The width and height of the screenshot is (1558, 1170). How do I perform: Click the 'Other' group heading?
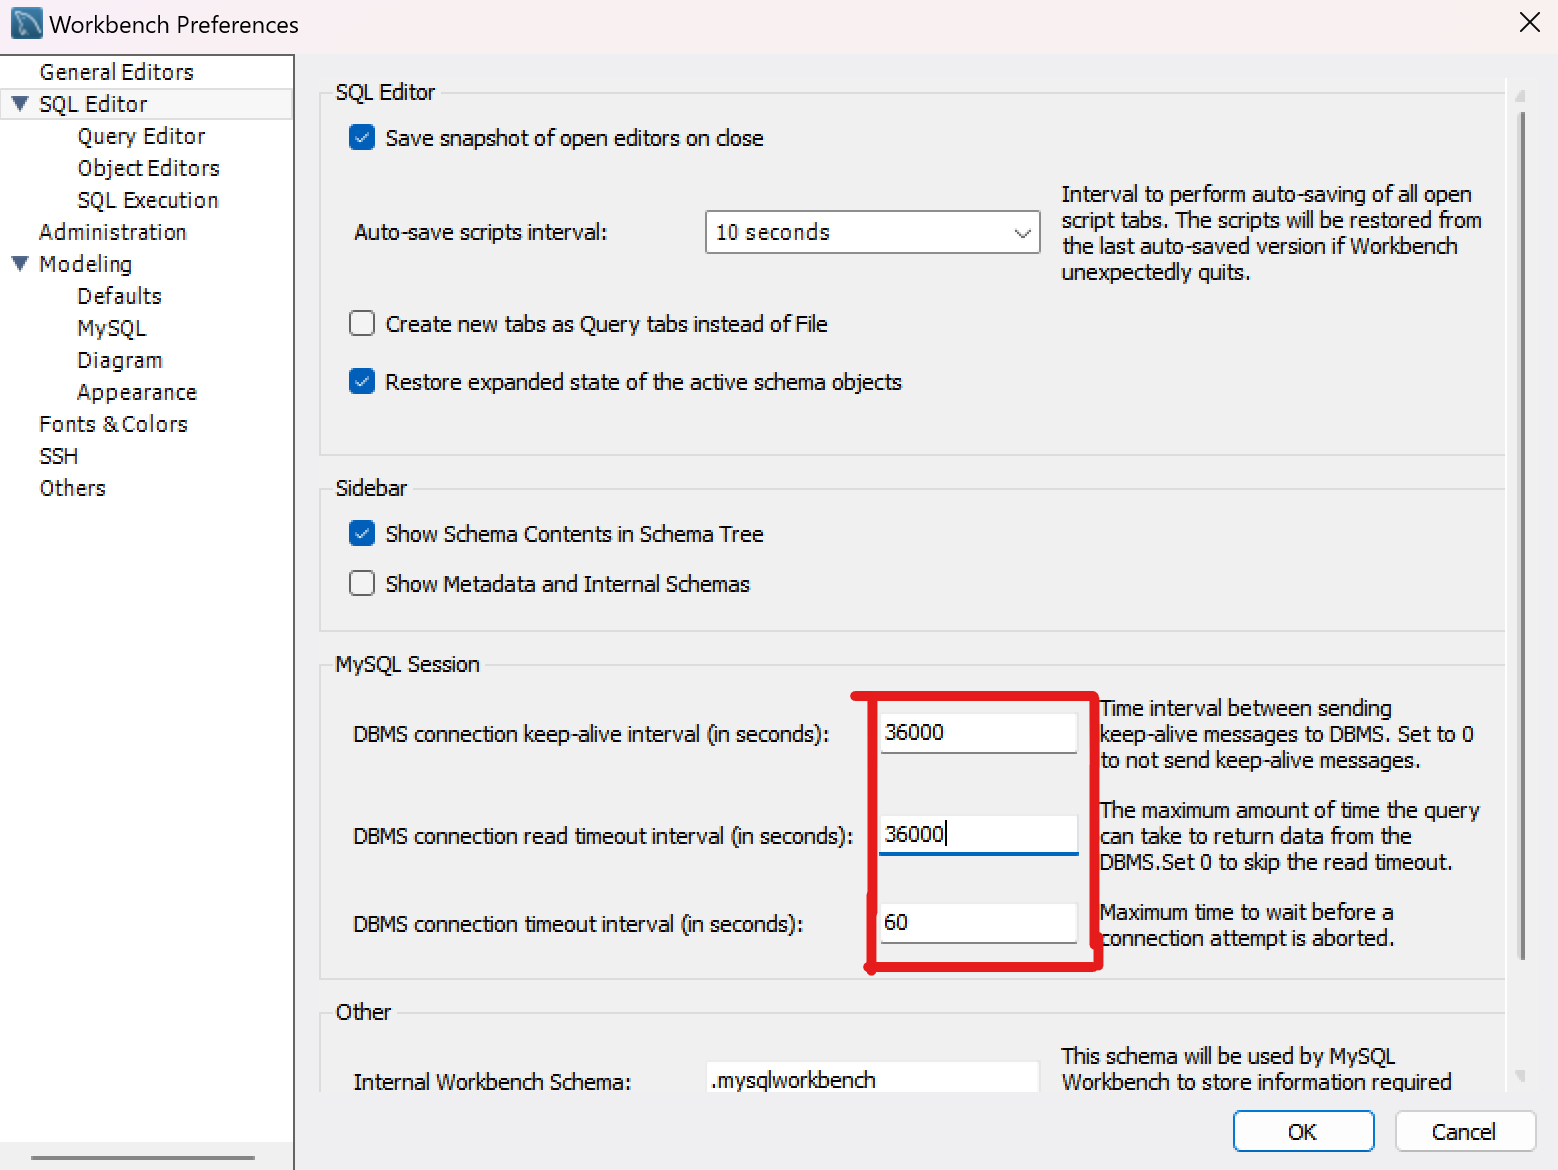(363, 1012)
